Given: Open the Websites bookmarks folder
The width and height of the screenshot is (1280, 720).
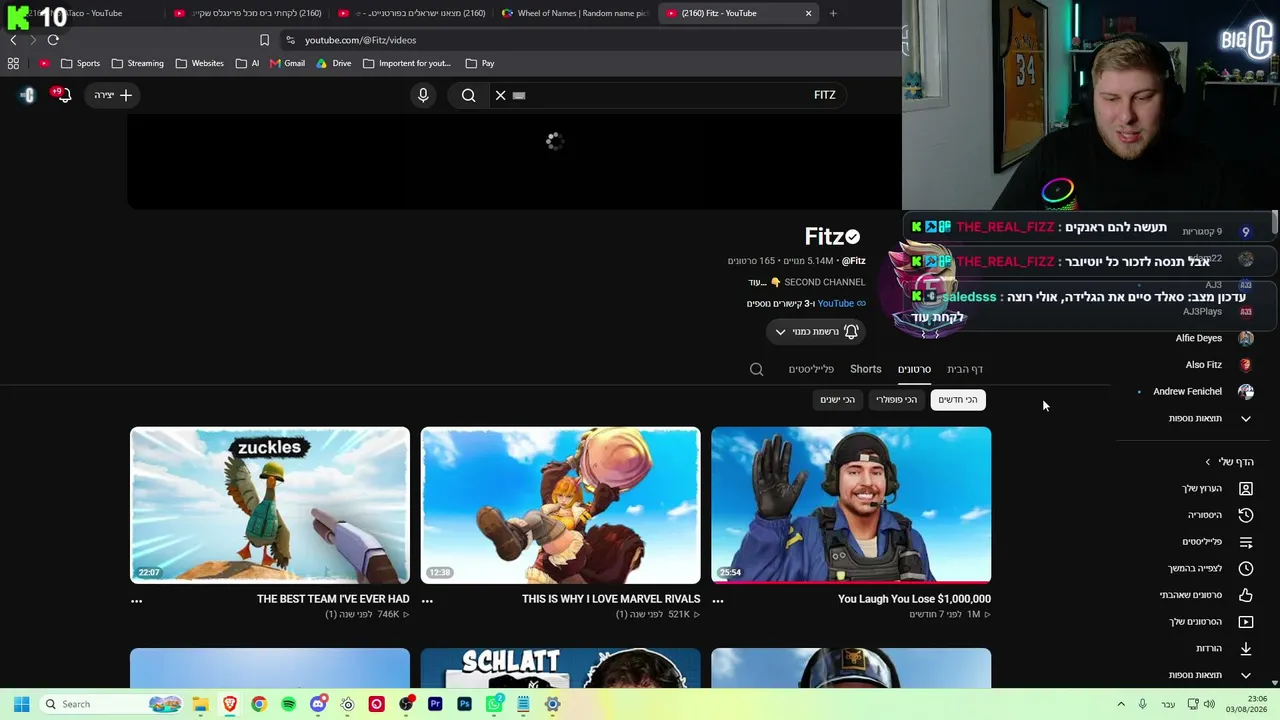Looking at the screenshot, I should [200, 63].
